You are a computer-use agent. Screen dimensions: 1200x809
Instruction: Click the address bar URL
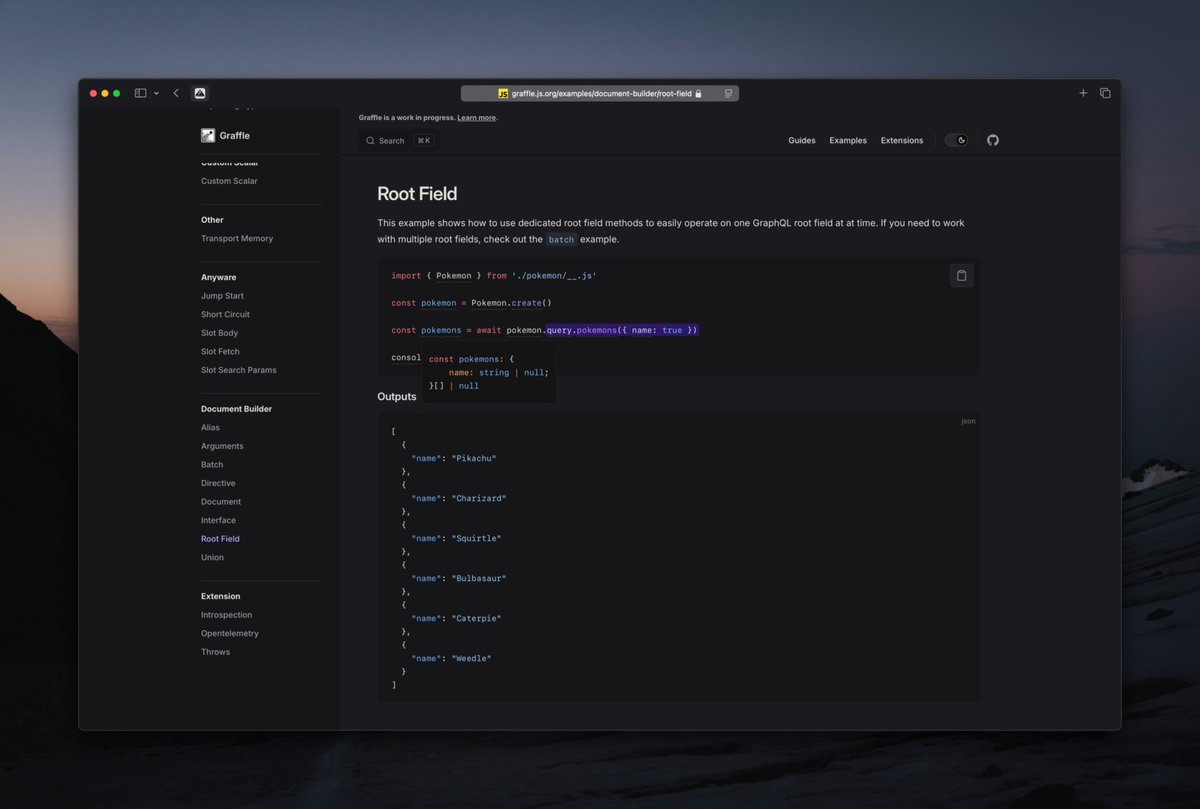[x=601, y=93]
